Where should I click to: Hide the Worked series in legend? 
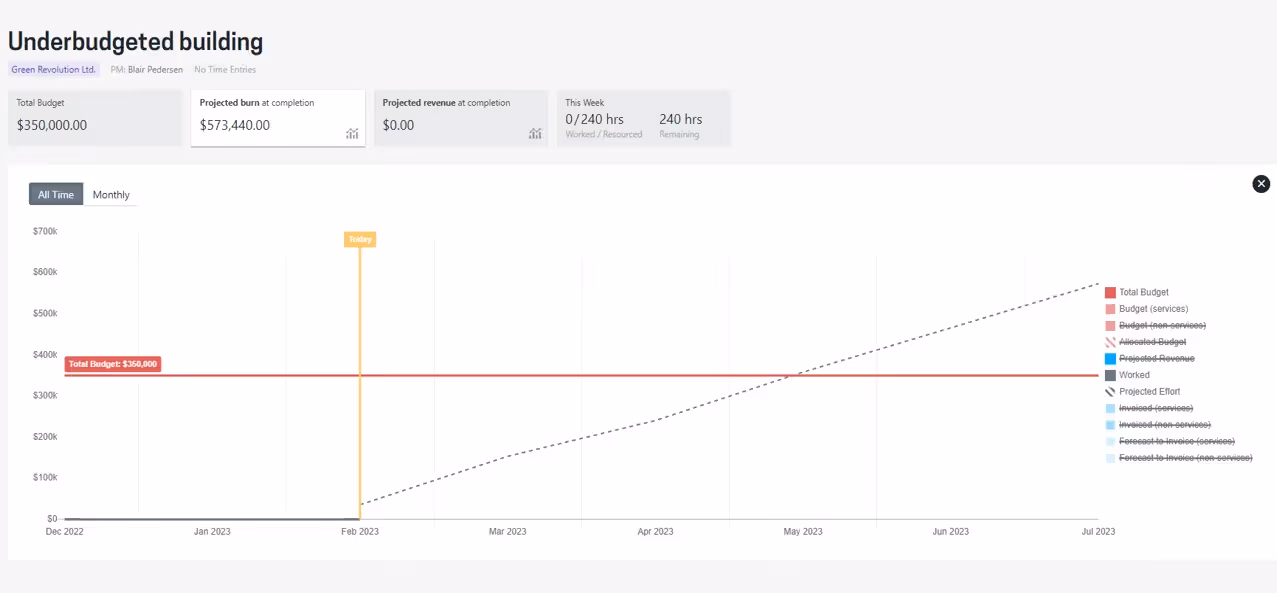tap(1127, 375)
